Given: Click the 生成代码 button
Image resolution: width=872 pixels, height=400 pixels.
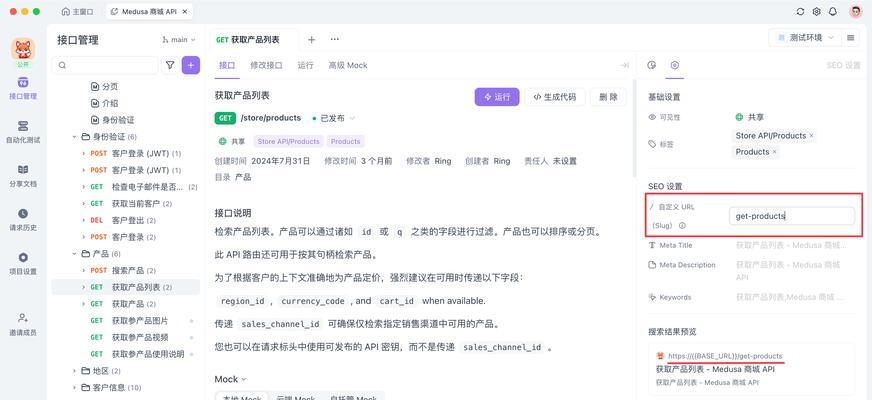Looking at the screenshot, I should pyautogui.click(x=554, y=97).
